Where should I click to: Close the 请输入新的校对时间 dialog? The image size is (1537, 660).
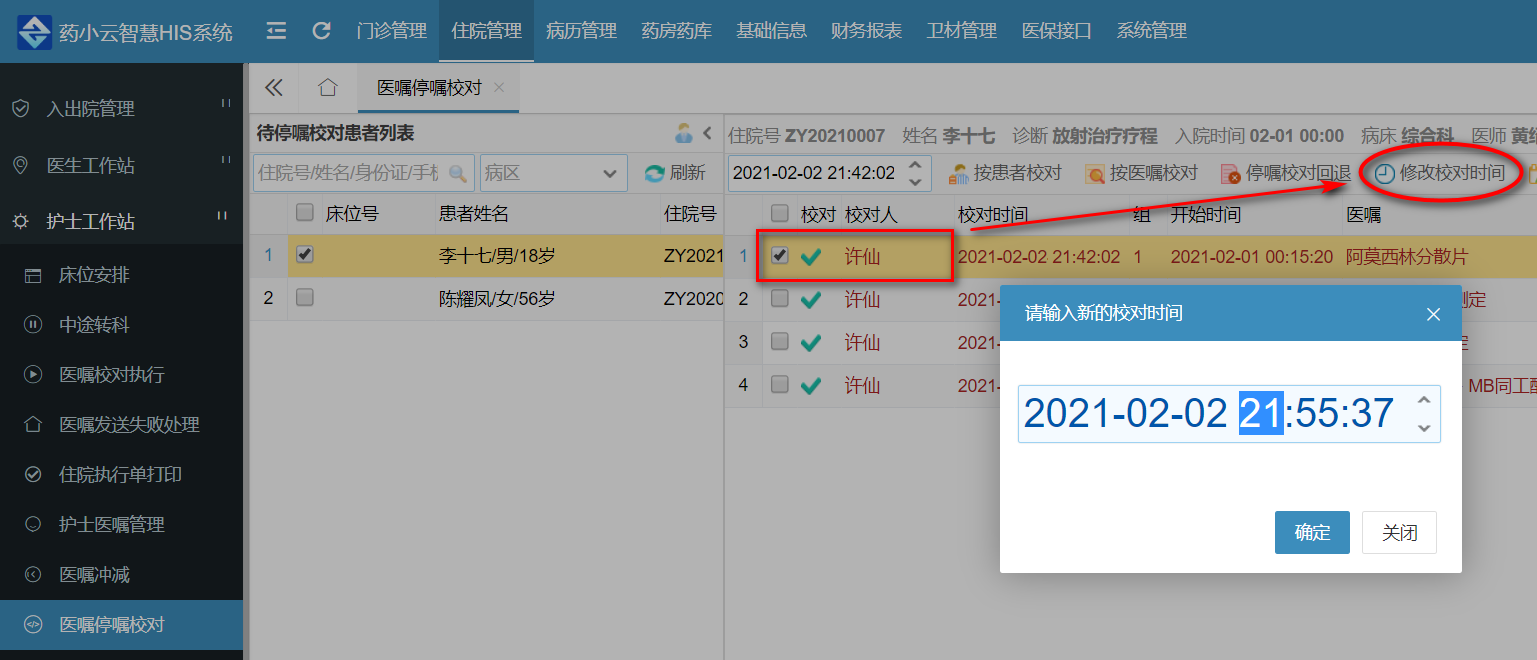(x=1433, y=314)
